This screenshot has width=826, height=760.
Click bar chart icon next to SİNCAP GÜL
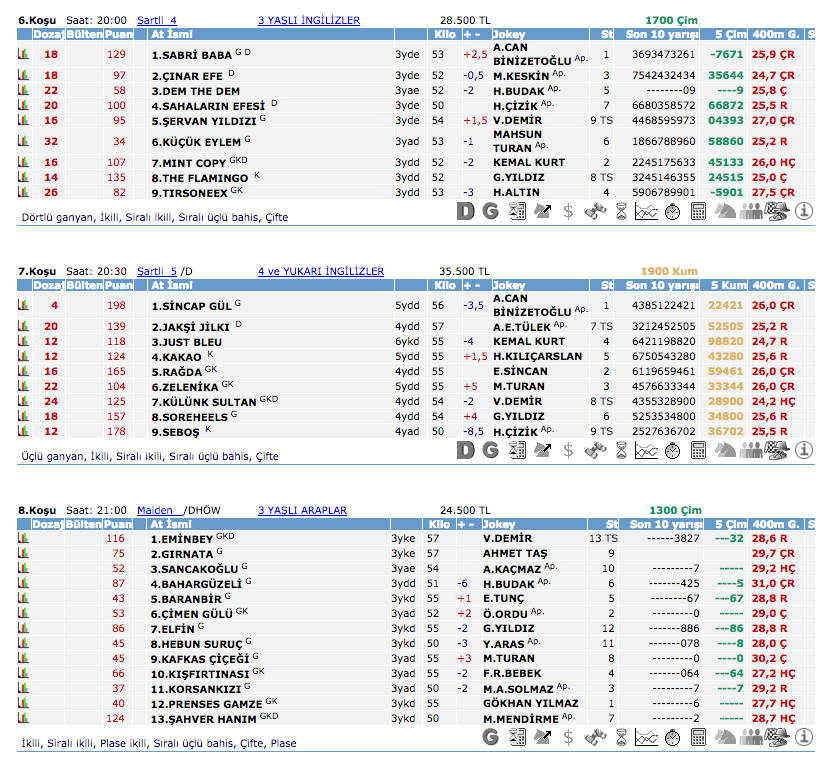(24, 305)
